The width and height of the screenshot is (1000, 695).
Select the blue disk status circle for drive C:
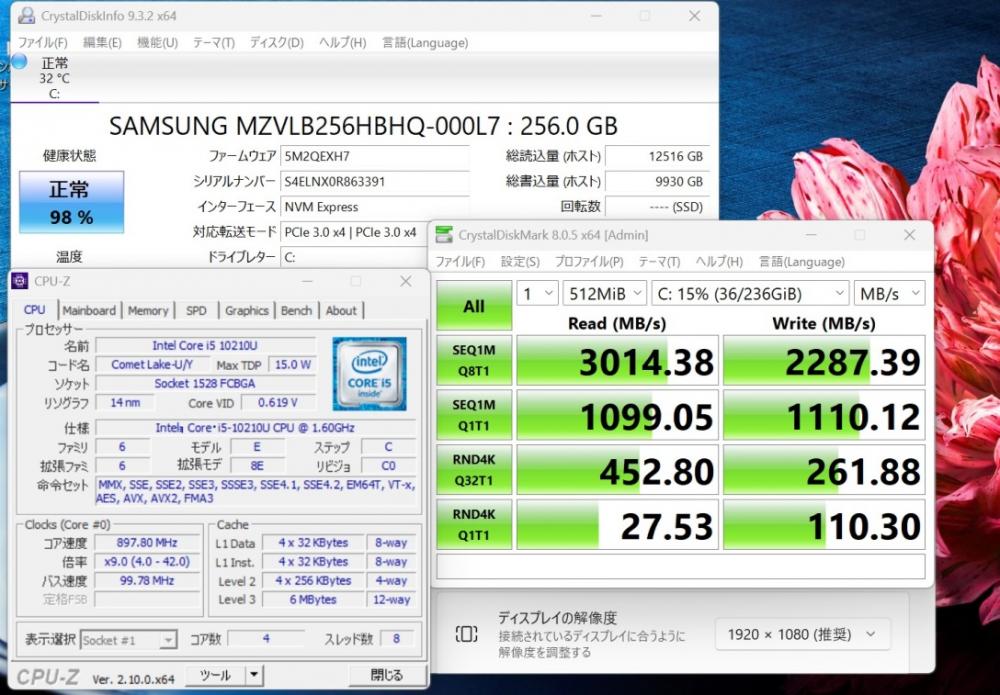[x=19, y=61]
